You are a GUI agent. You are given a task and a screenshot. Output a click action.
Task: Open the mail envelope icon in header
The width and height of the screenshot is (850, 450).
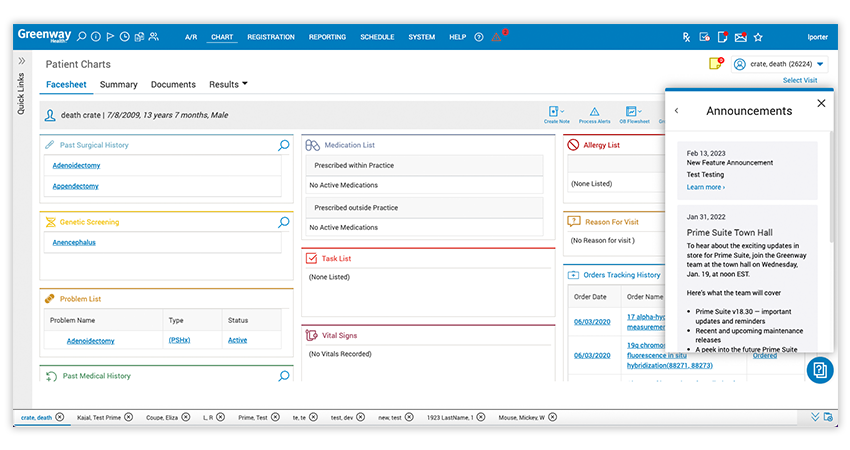click(x=740, y=37)
